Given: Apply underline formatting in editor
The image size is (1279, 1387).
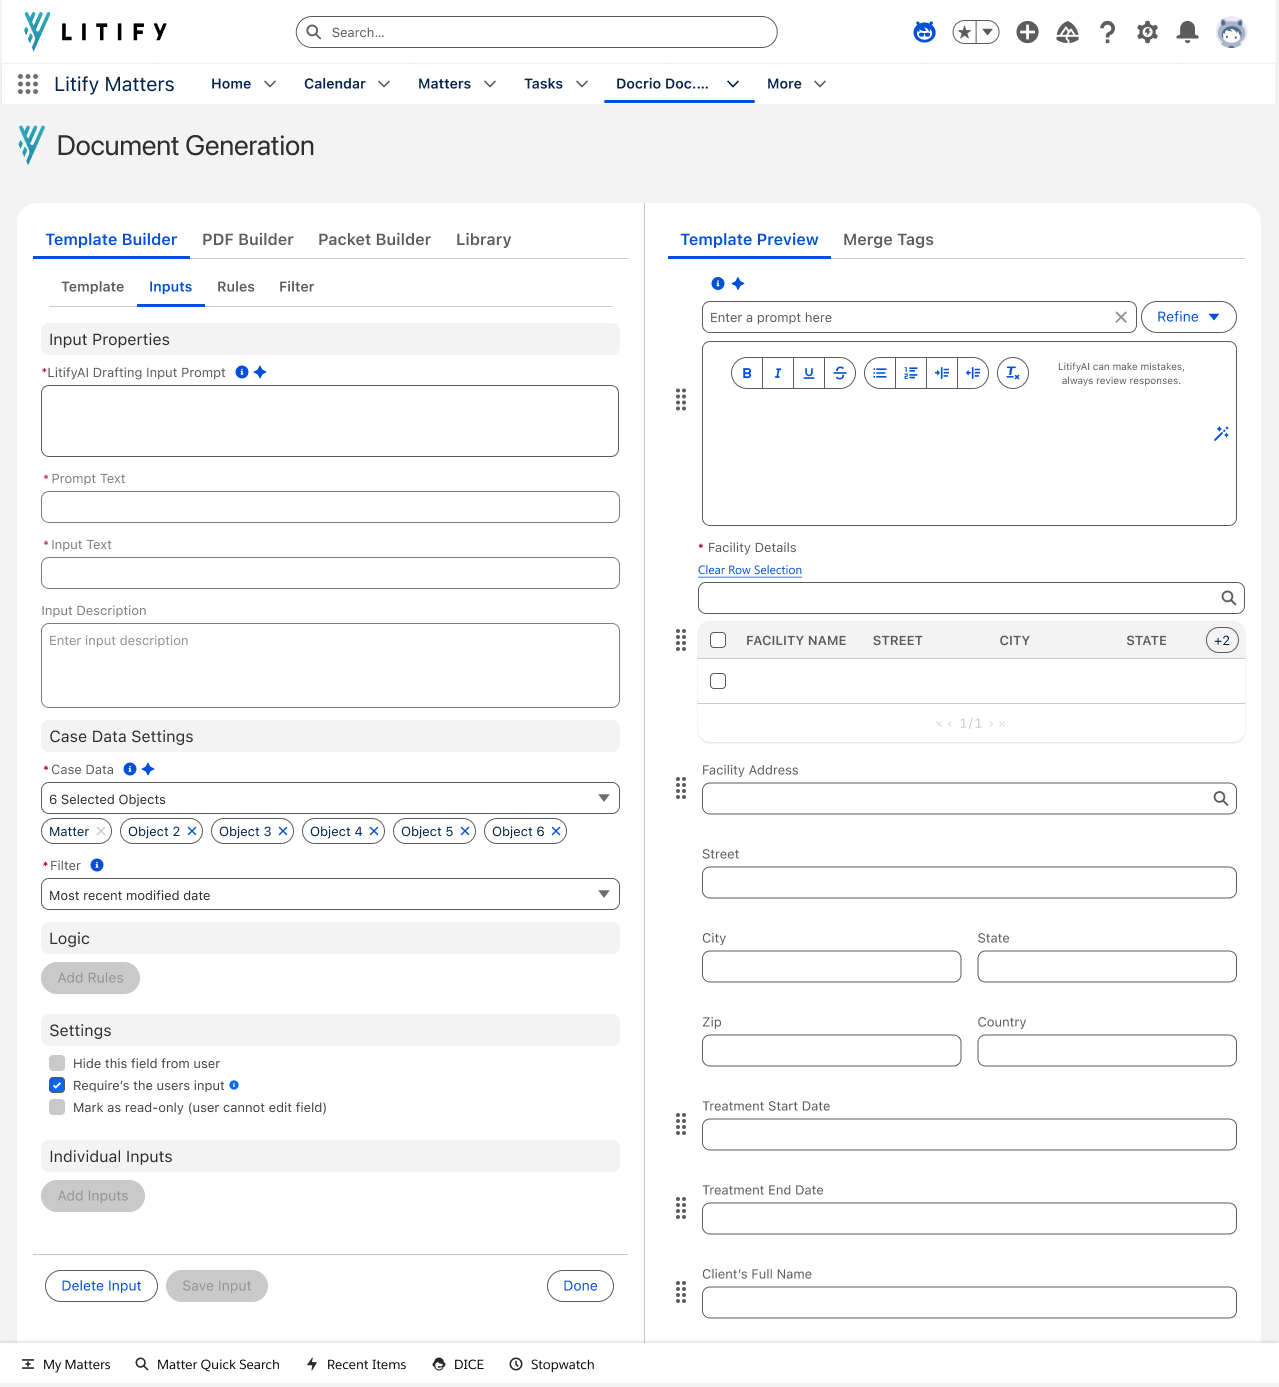Looking at the screenshot, I should pyautogui.click(x=809, y=373).
